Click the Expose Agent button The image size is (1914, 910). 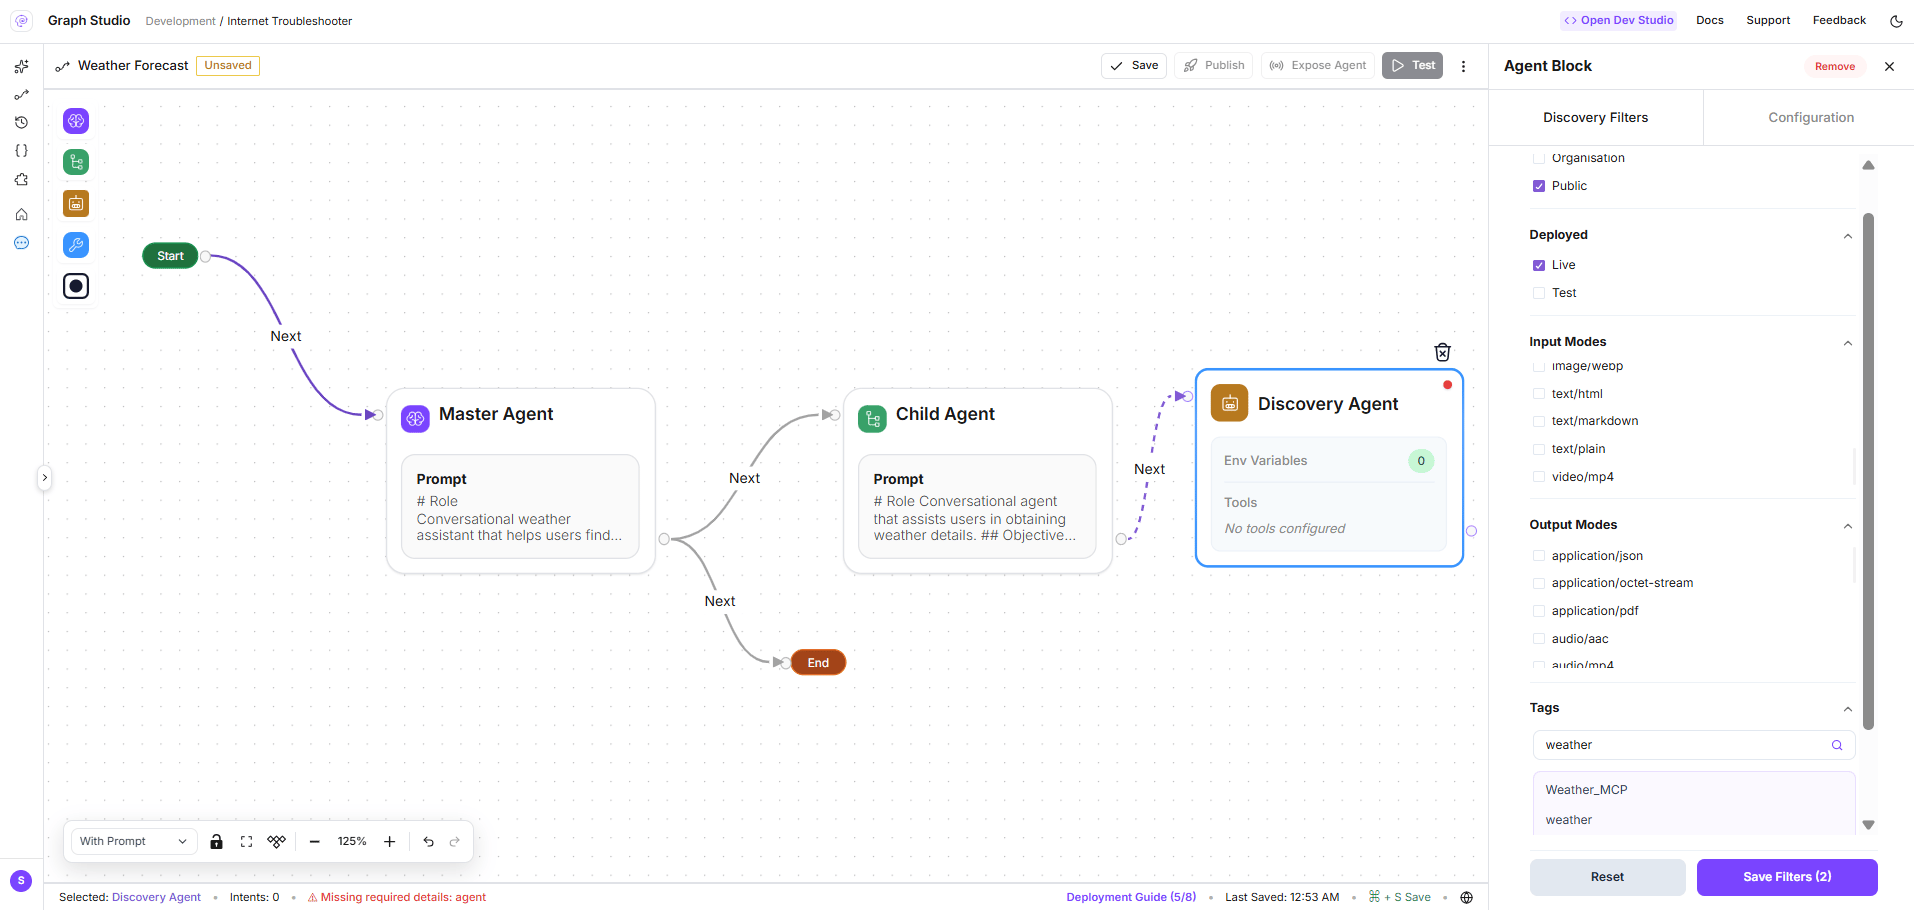pos(1317,66)
